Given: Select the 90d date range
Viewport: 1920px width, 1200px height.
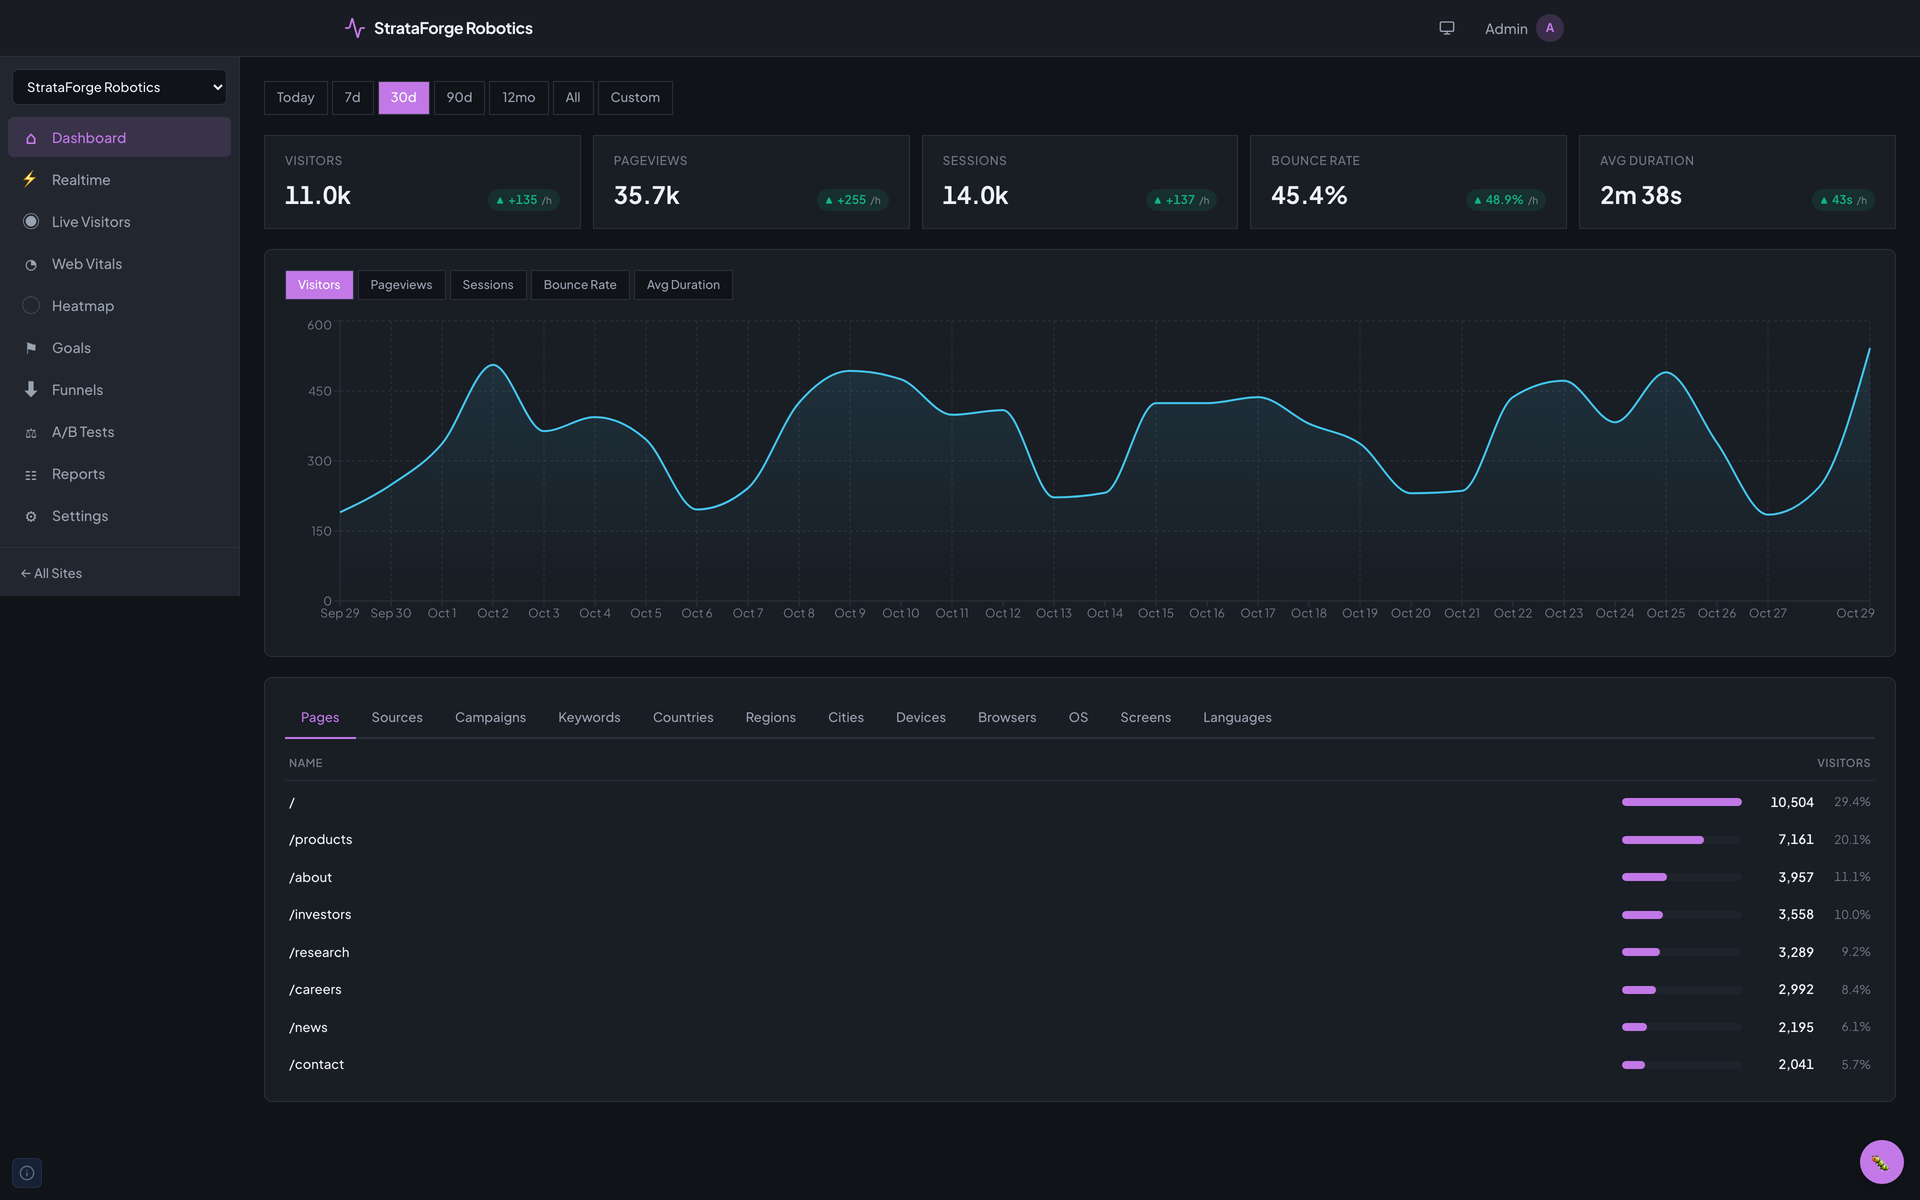Looking at the screenshot, I should coord(459,98).
